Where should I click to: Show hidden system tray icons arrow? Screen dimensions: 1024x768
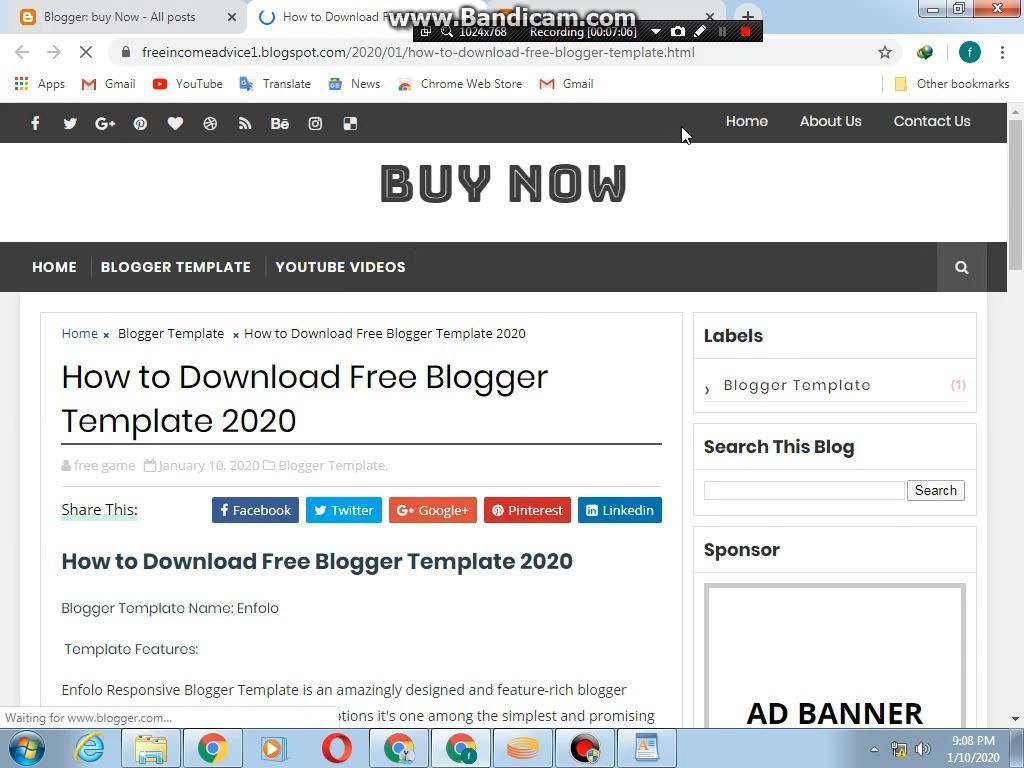pyautogui.click(x=874, y=749)
